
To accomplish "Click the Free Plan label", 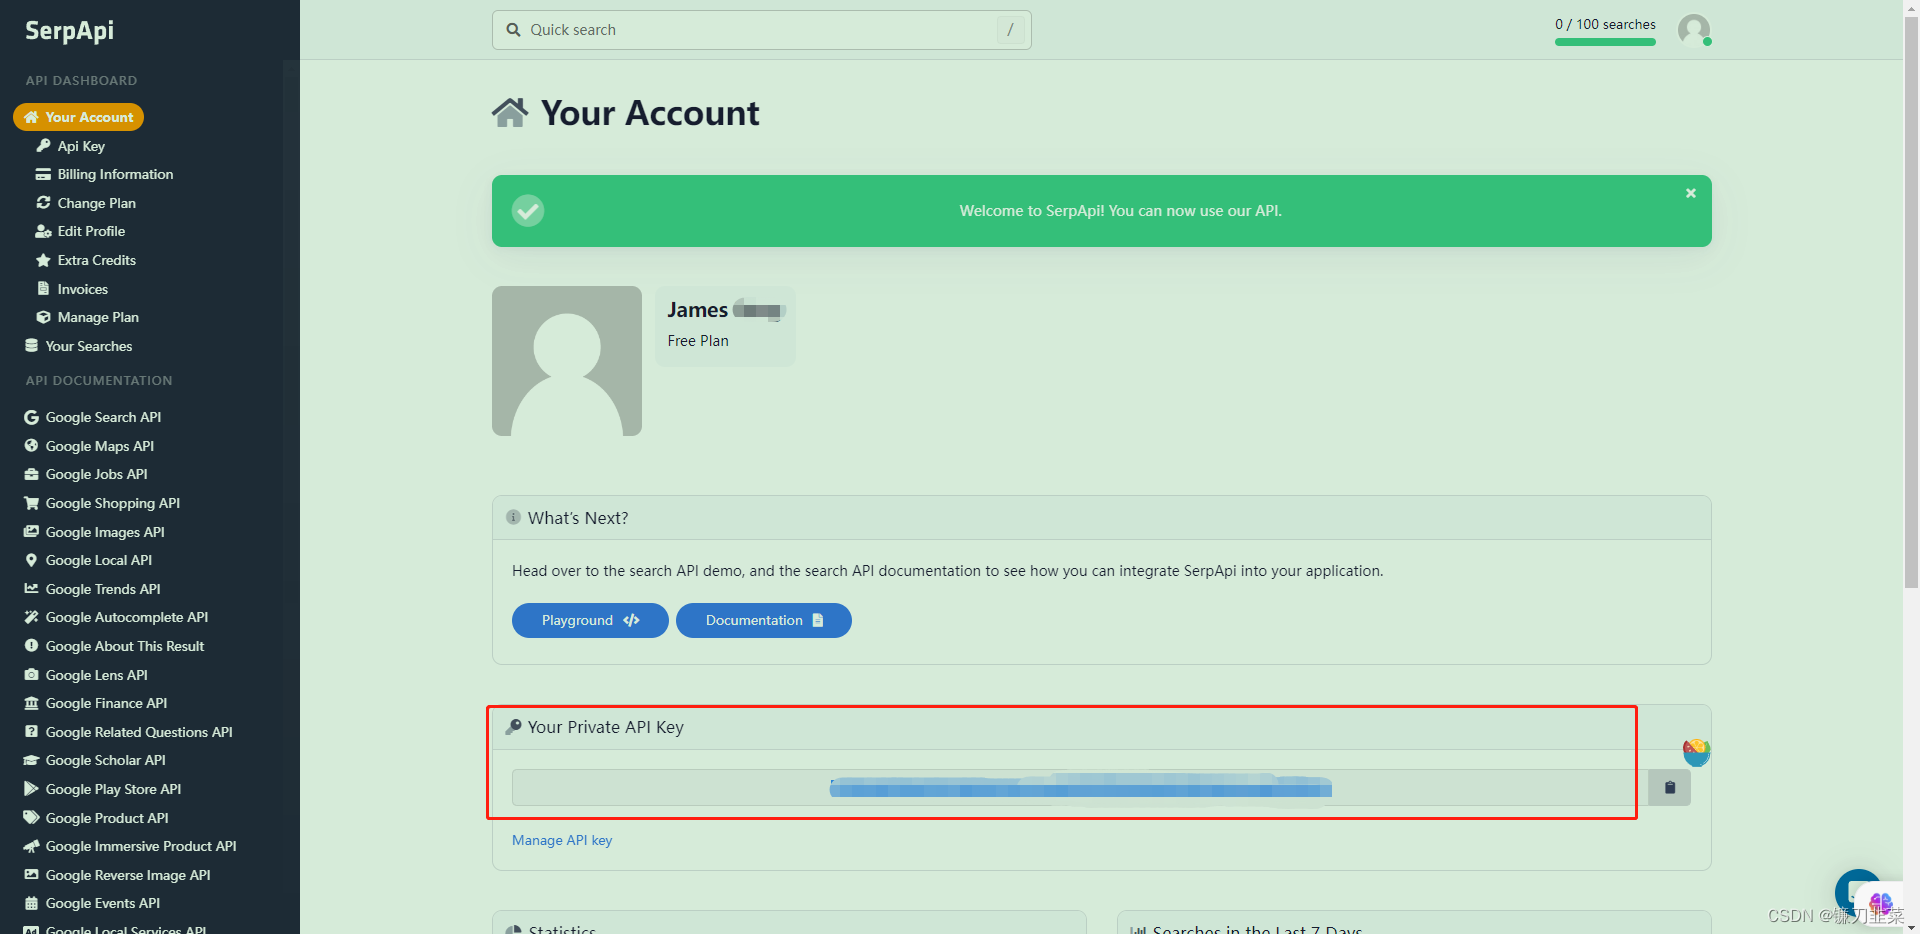I will click(698, 341).
